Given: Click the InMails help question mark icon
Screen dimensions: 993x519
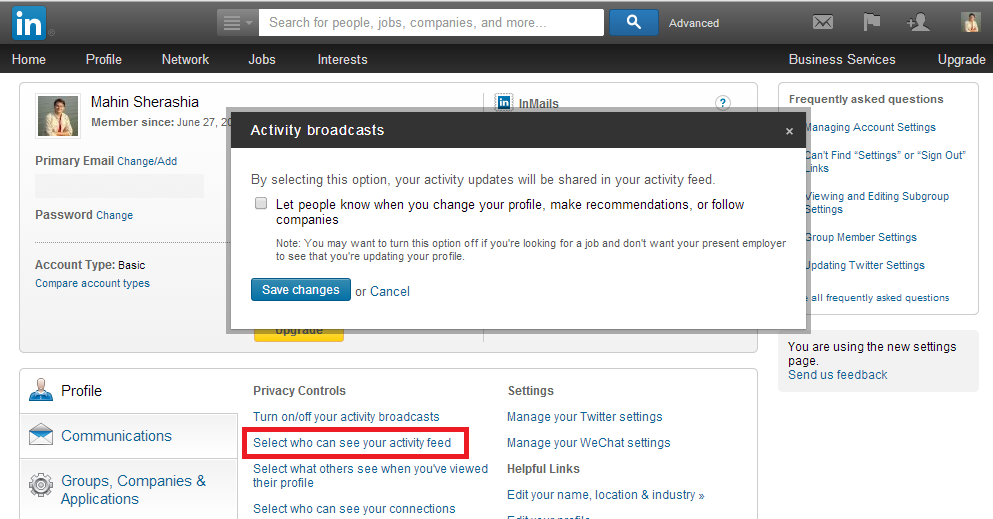Looking at the screenshot, I should (x=723, y=103).
